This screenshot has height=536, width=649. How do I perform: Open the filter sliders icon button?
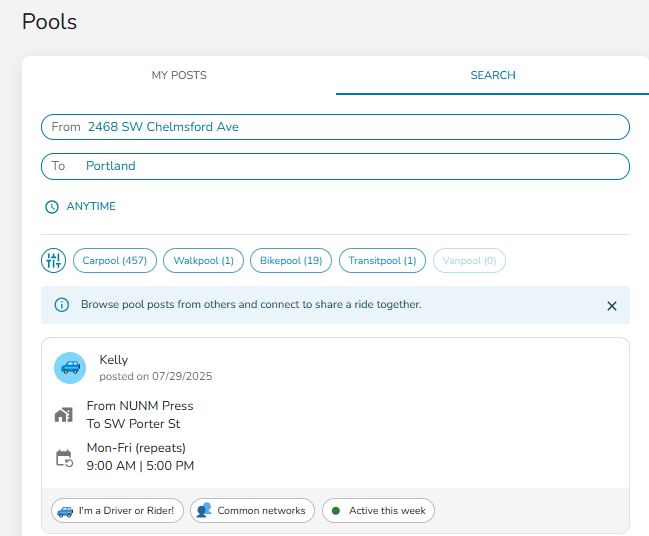click(x=53, y=260)
